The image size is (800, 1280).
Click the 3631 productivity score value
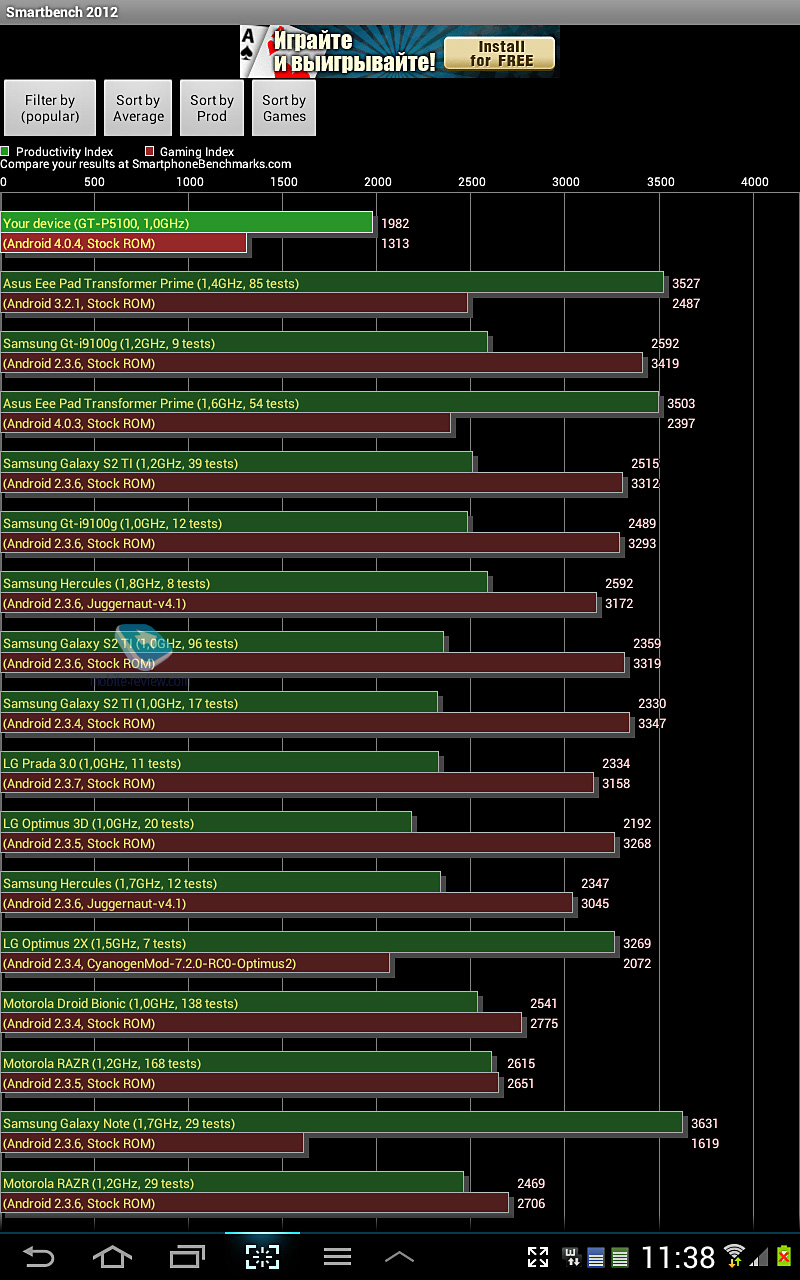(x=705, y=1124)
